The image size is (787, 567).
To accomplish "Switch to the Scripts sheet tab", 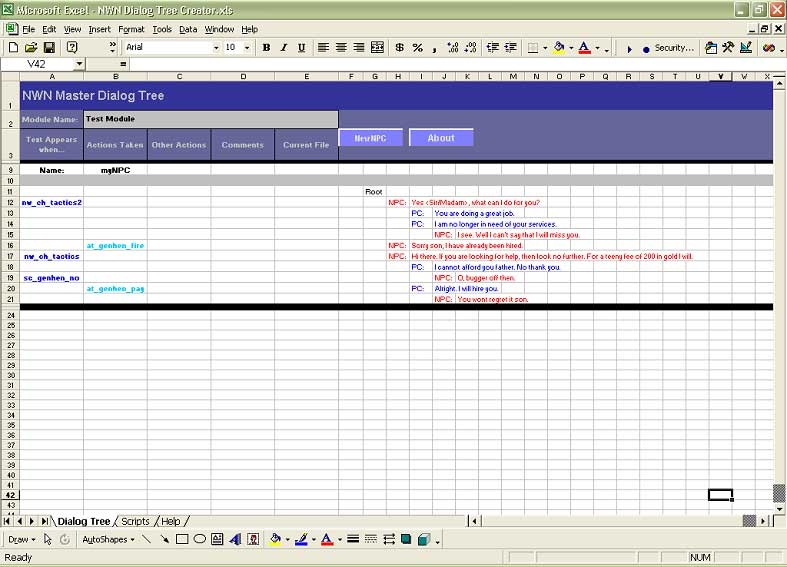I will pos(135,521).
